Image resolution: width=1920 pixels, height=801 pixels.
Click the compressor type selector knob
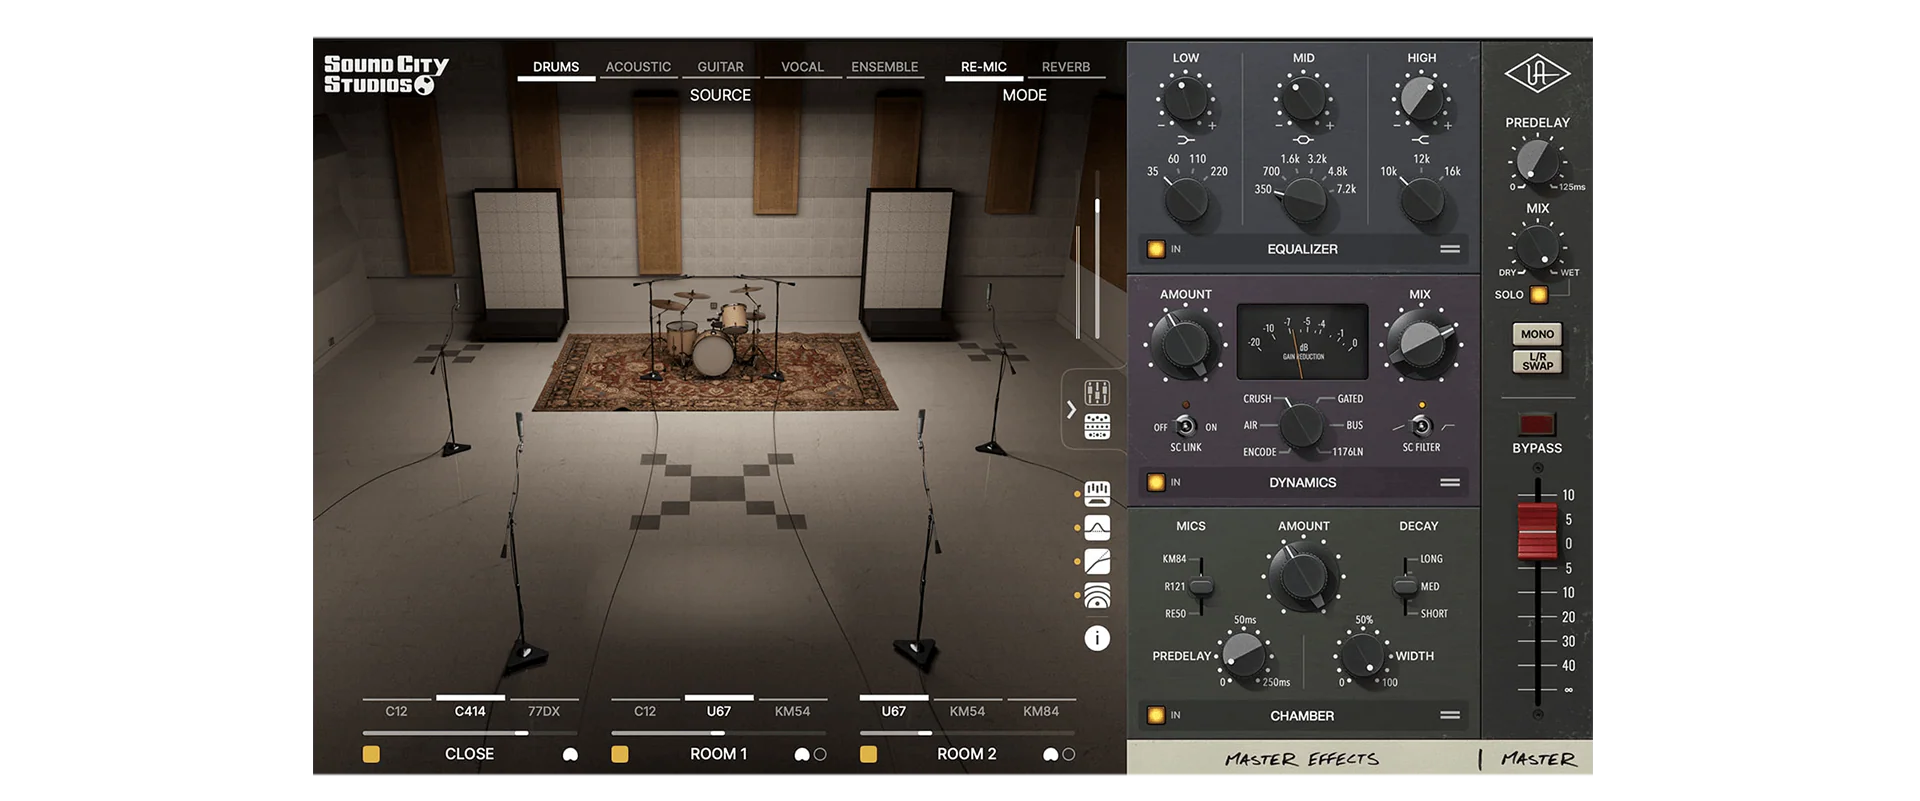(1302, 426)
